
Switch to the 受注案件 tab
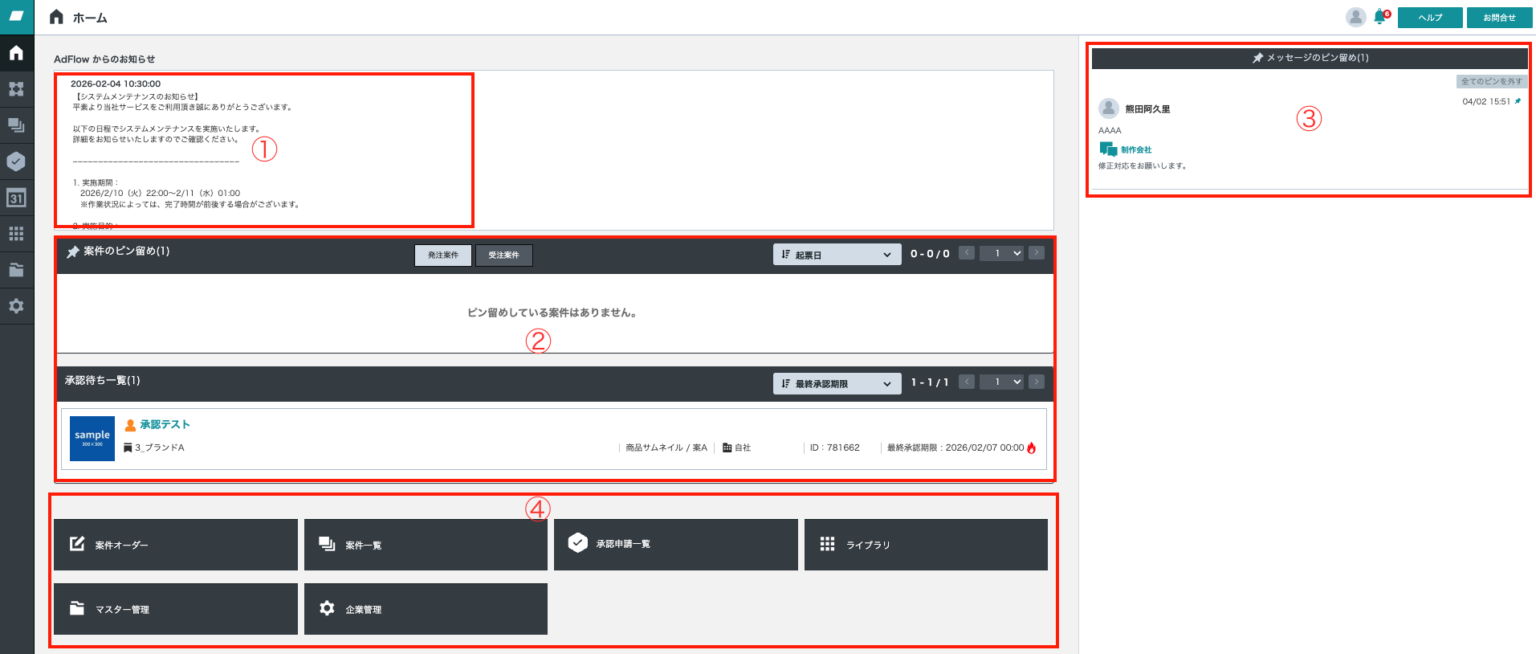click(x=504, y=256)
